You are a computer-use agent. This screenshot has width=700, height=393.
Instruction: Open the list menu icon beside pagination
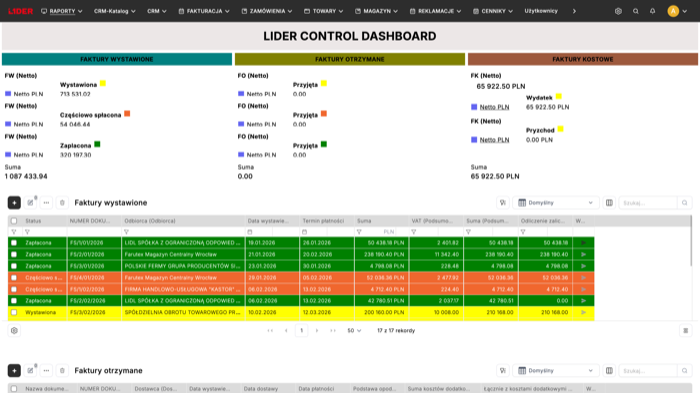686,330
